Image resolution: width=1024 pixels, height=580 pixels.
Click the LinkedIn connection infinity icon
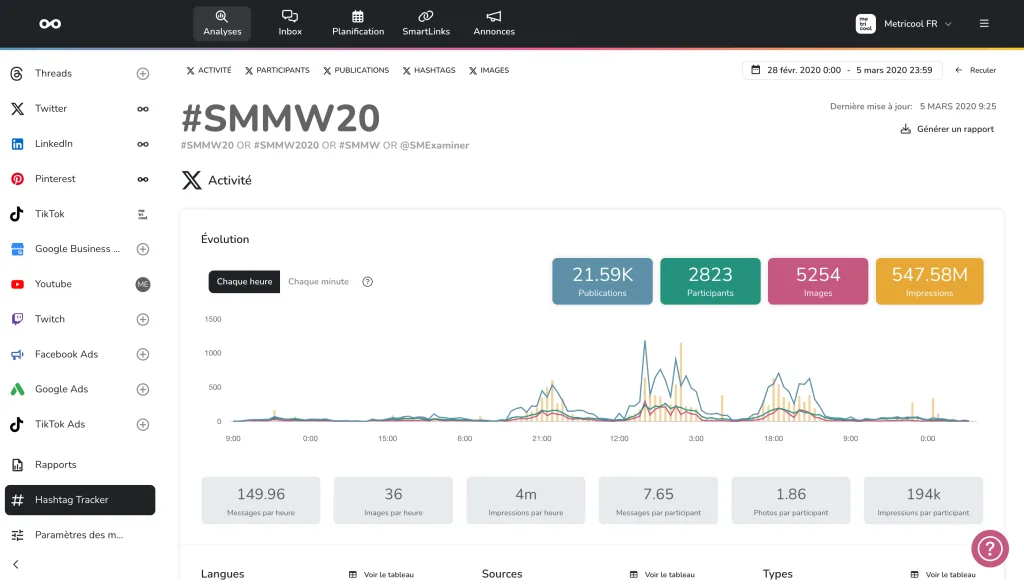[x=143, y=144]
